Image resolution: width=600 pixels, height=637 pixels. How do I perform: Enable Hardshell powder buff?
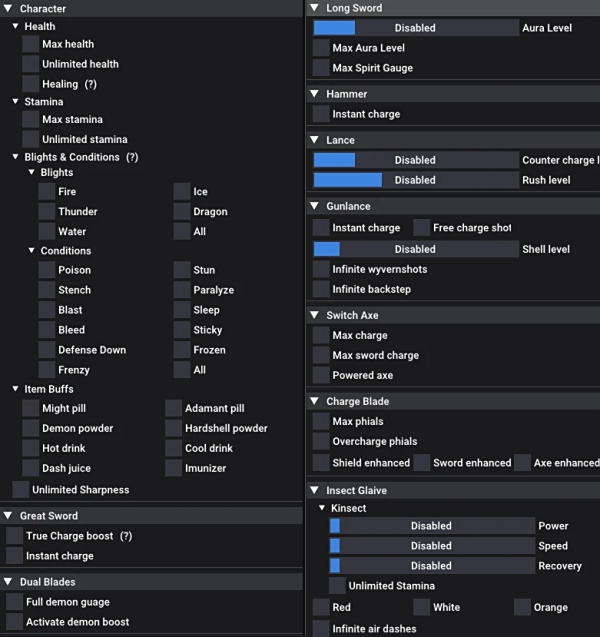click(x=173, y=428)
